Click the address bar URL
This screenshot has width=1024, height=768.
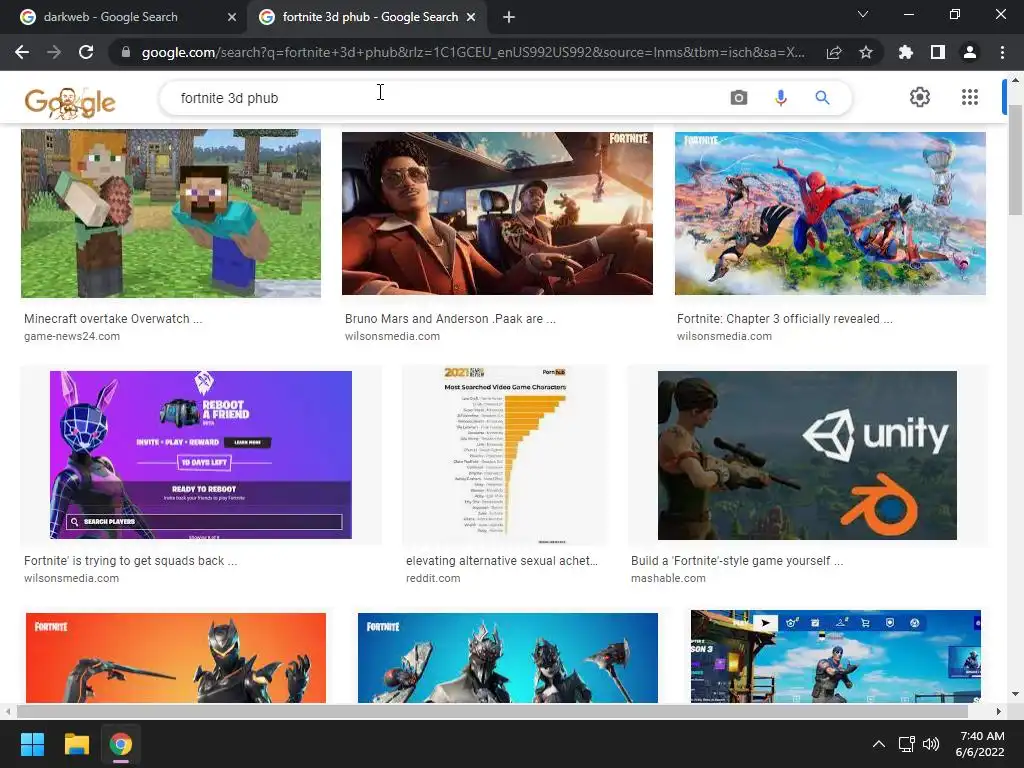(473, 52)
